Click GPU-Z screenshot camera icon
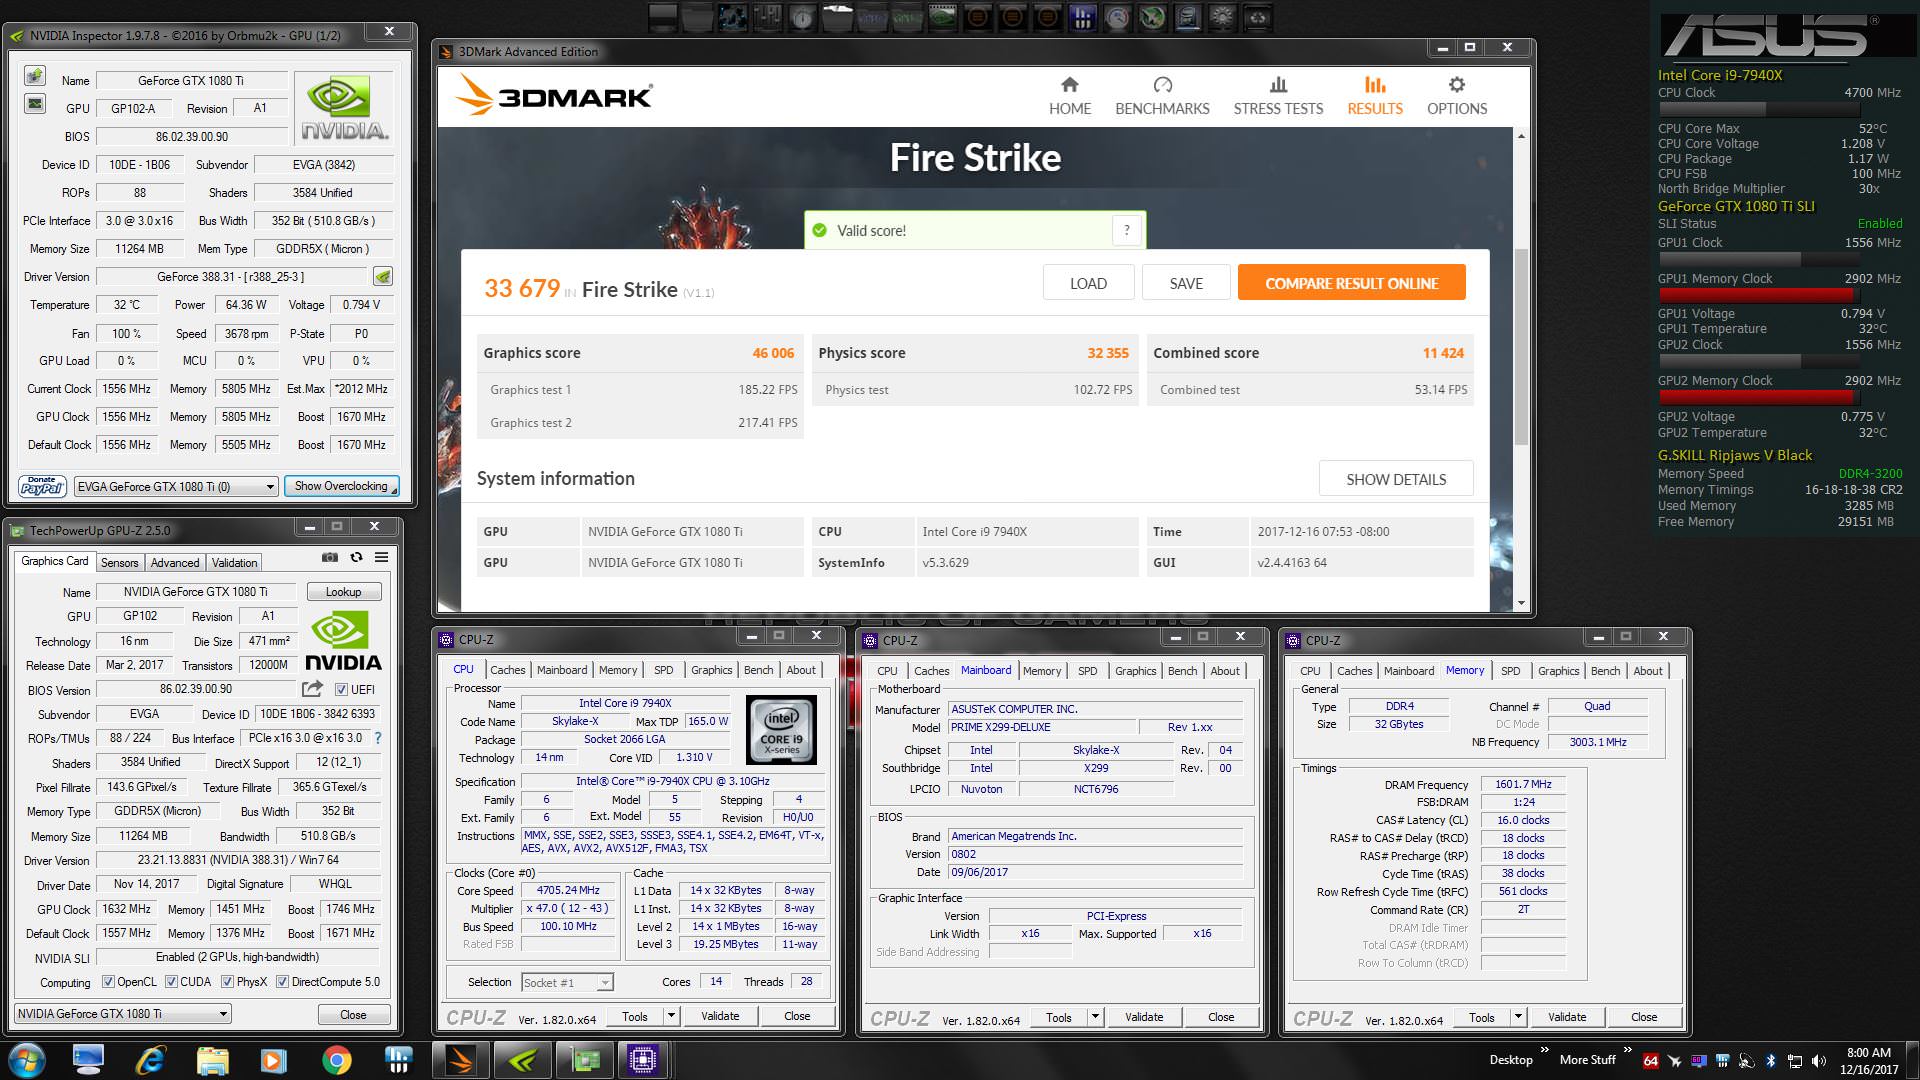 pyautogui.click(x=330, y=557)
